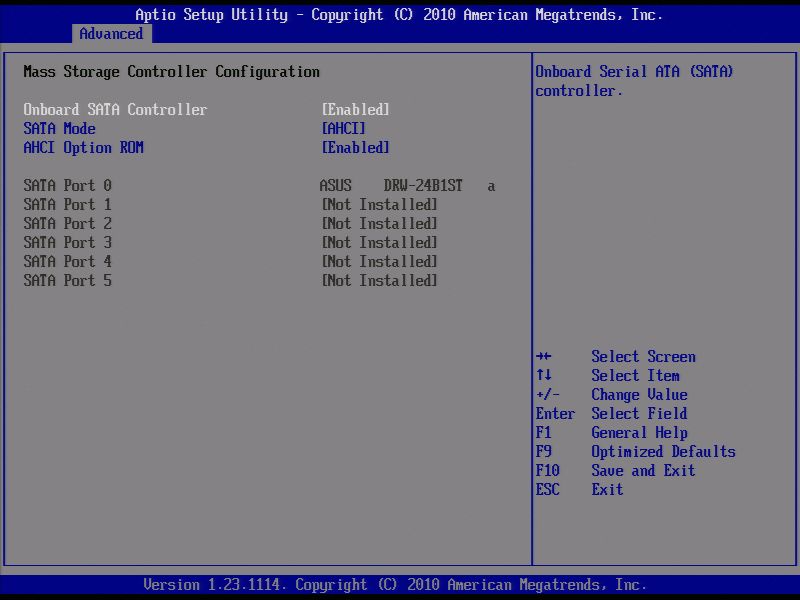Toggle the AHCI Option ROM setting
The width and height of the screenshot is (800, 600).
coord(84,147)
